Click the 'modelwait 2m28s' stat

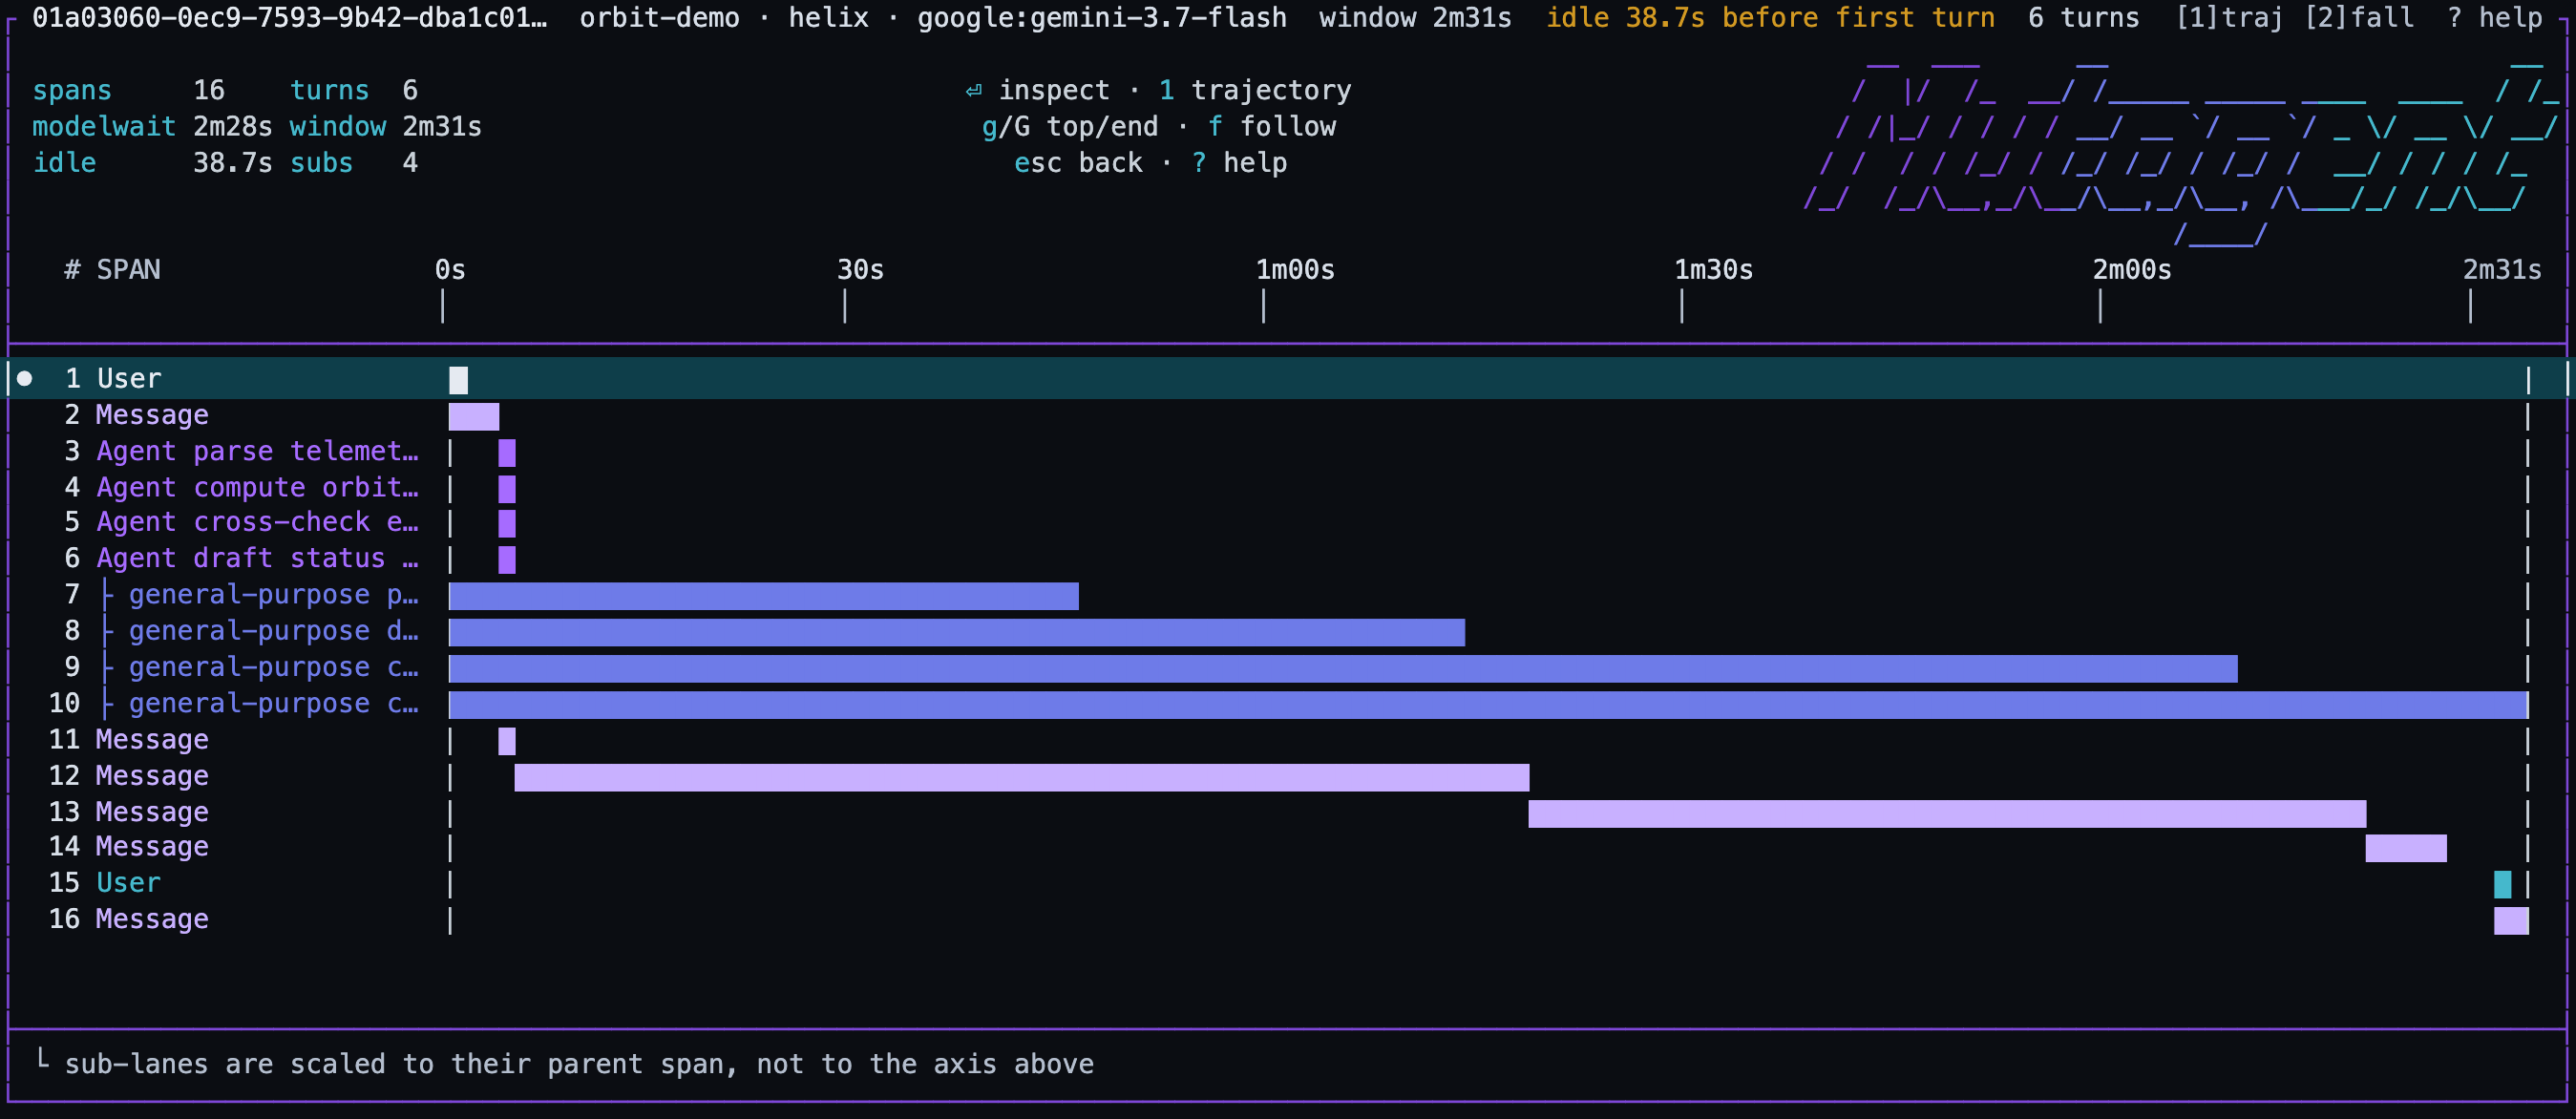point(152,127)
